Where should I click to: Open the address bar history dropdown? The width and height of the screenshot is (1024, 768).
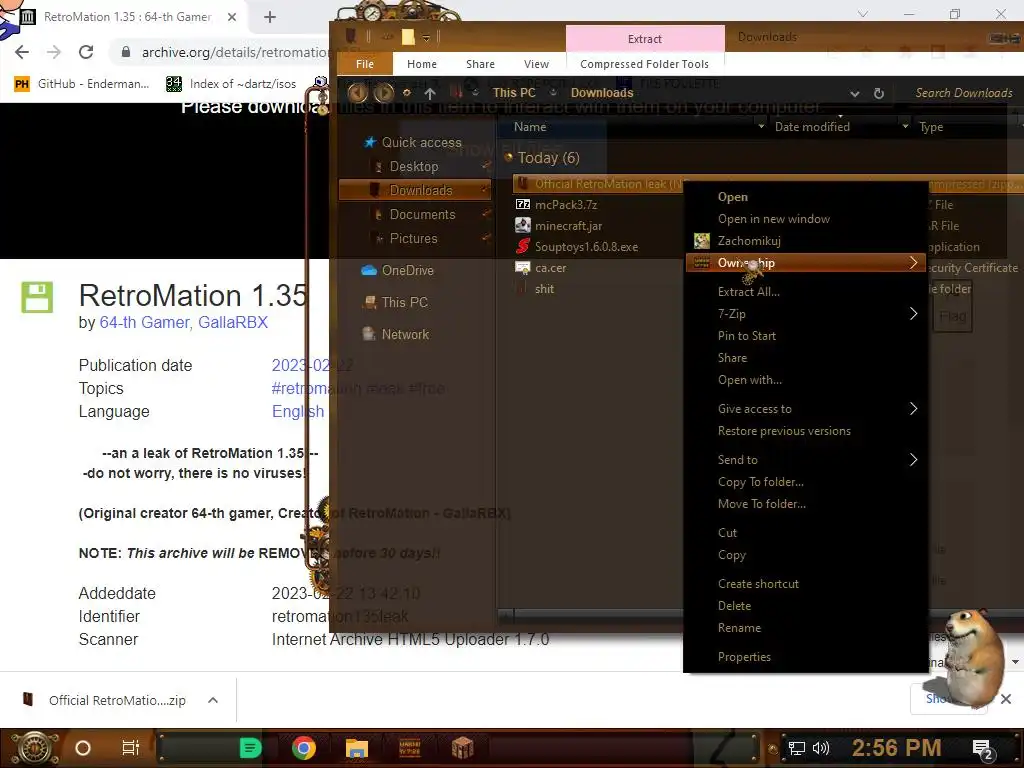coord(855,93)
